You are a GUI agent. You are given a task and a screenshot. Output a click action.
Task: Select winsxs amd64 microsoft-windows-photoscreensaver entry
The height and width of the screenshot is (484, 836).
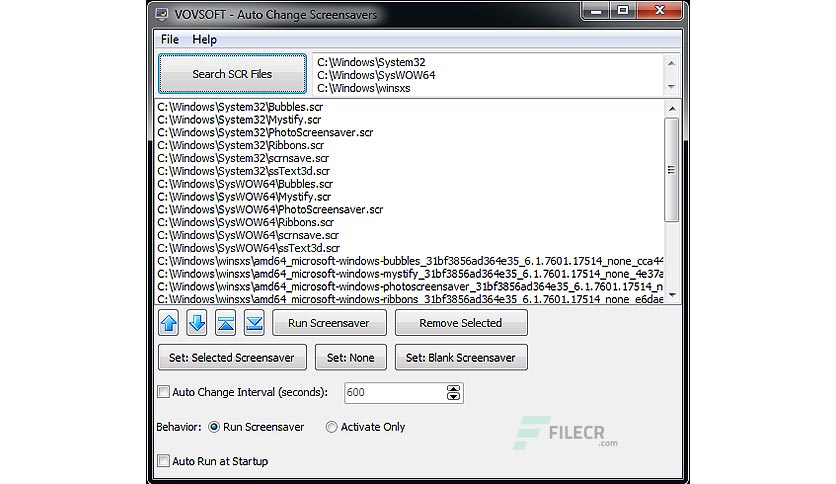tap(410, 286)
